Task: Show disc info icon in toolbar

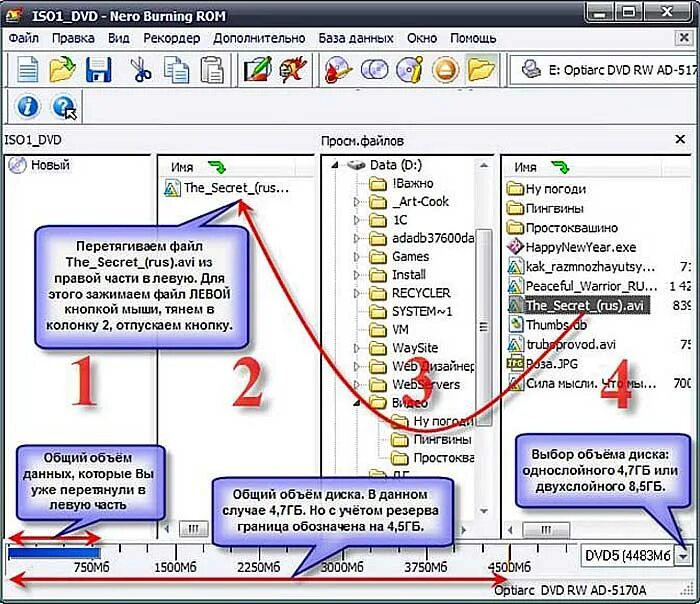Action: 409,70
